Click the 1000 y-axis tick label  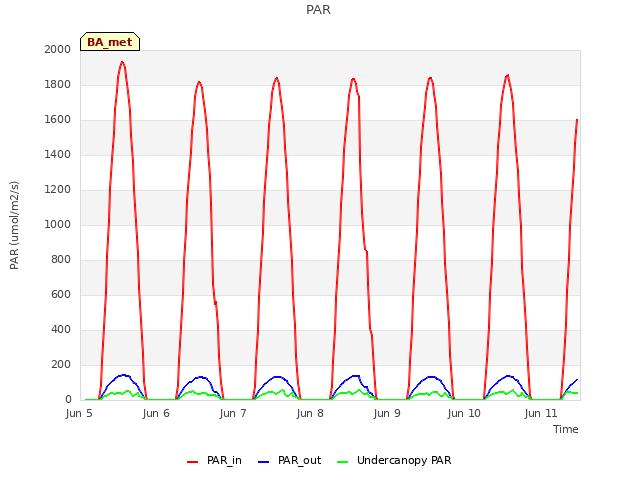[58, 224]
